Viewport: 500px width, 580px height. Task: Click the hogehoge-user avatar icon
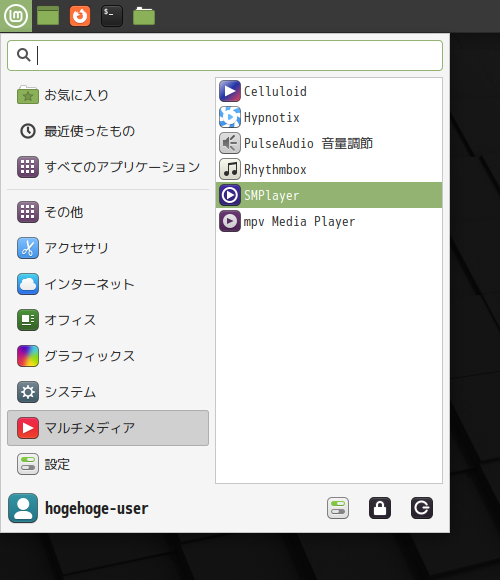coord(23,508)
